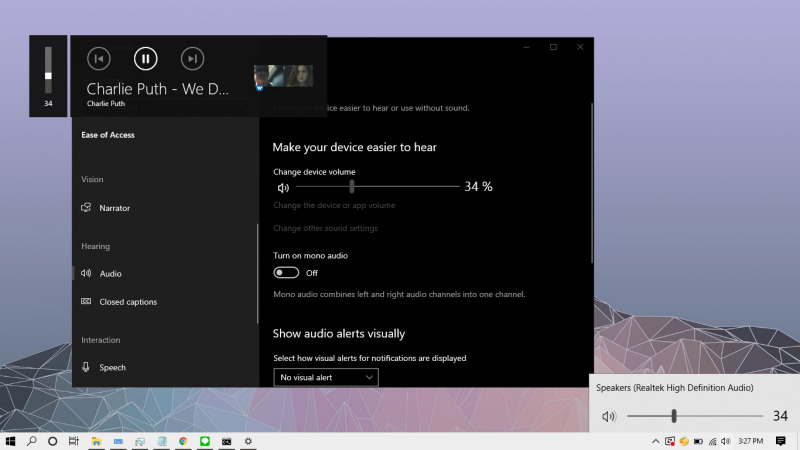Viewport: 800px width, 450px height.
Task: Mute speakers via flyout speaker icon
Action: click(609, 416)
